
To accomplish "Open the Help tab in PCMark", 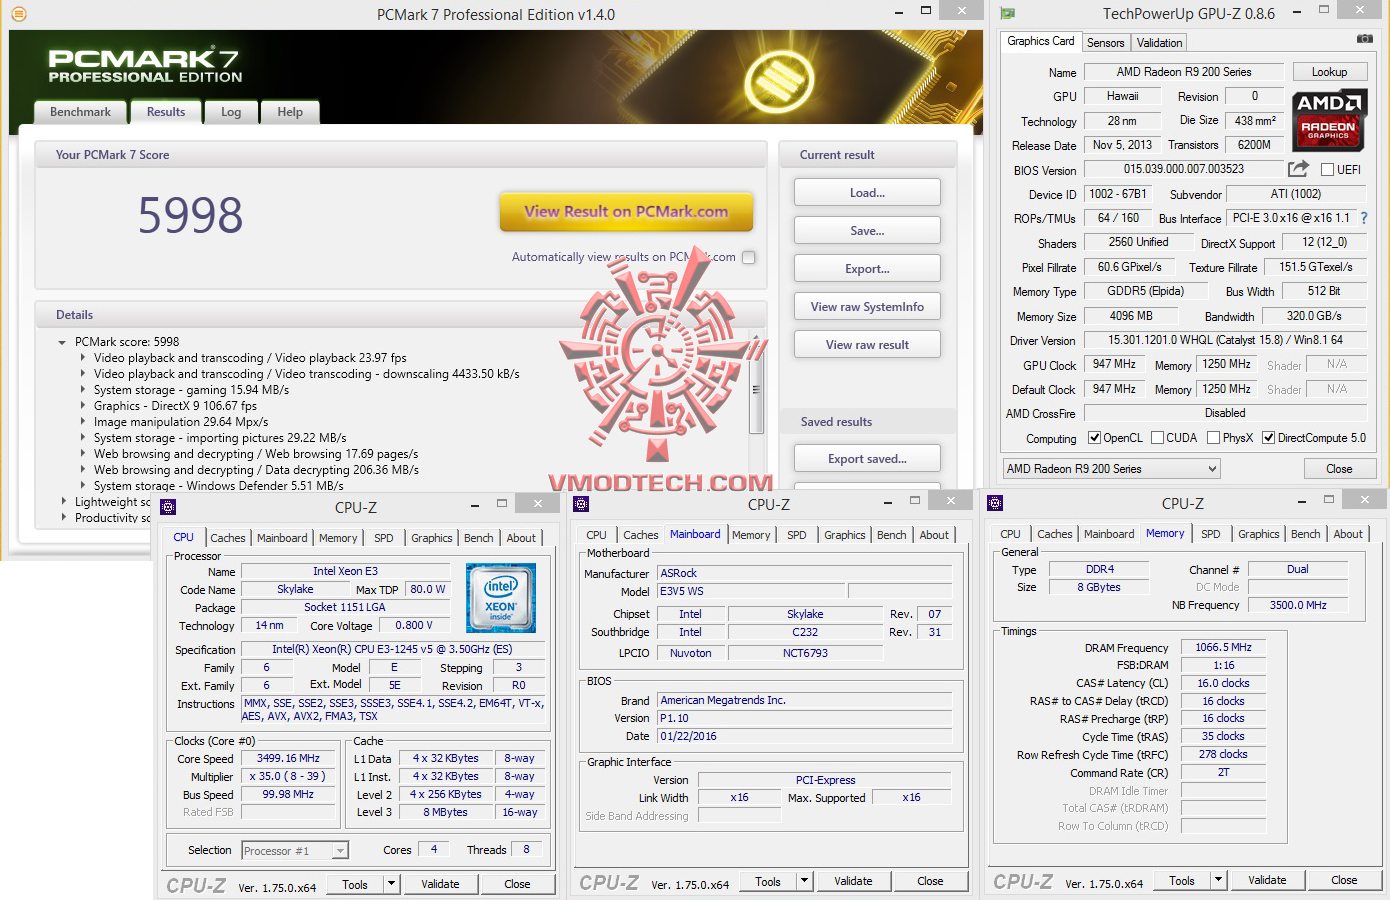I will pos(290,112).
